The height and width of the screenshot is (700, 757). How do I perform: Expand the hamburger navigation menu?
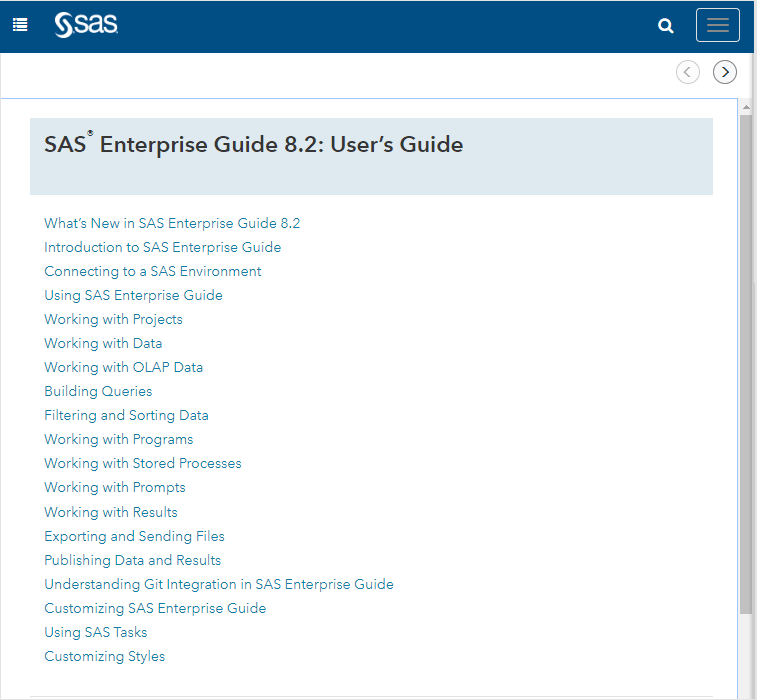click(717, 26)
